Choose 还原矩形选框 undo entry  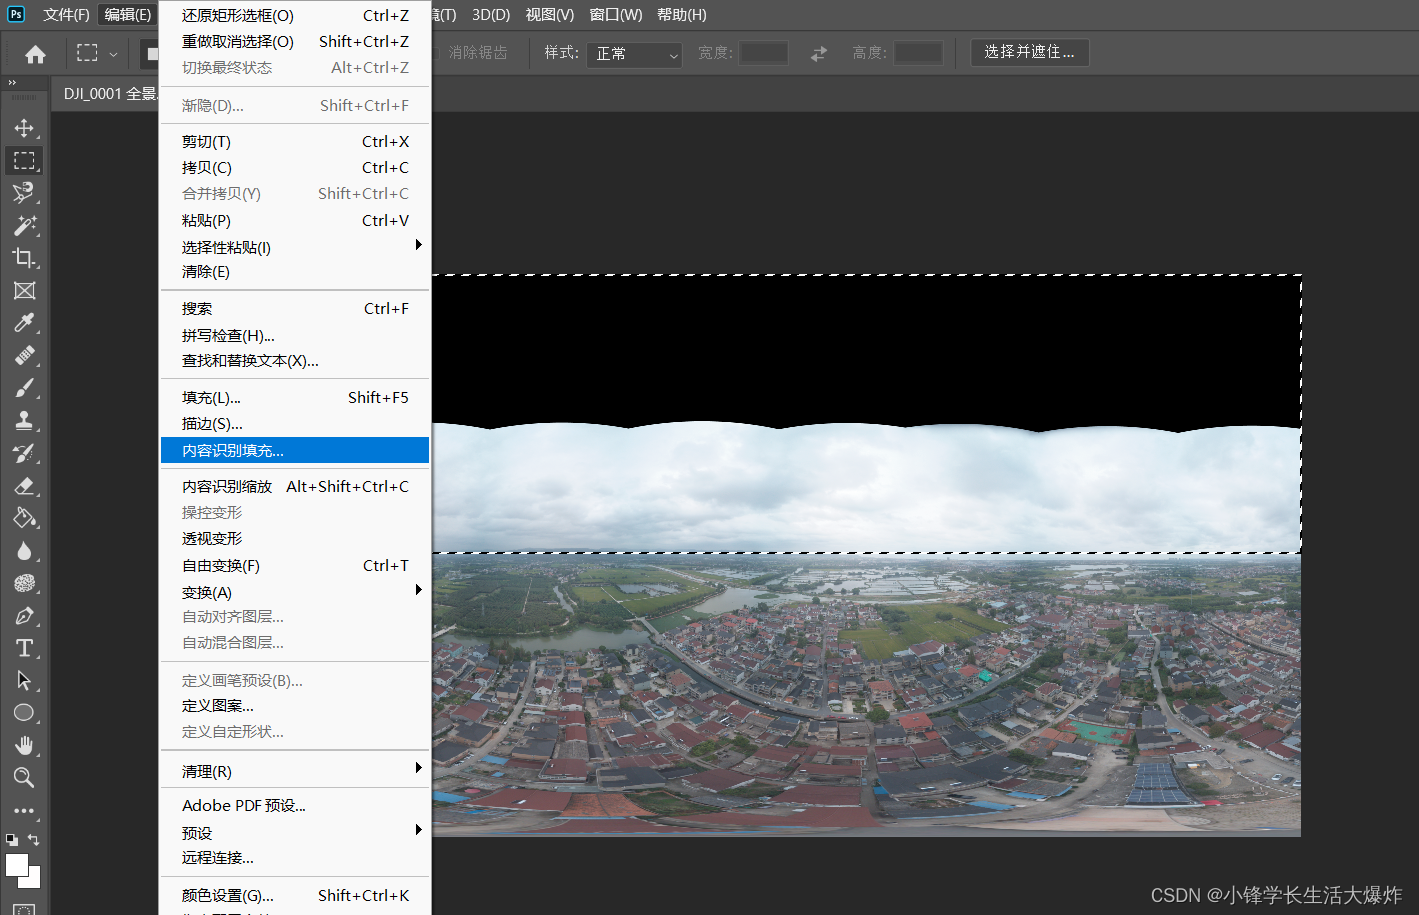click(295, 16)
